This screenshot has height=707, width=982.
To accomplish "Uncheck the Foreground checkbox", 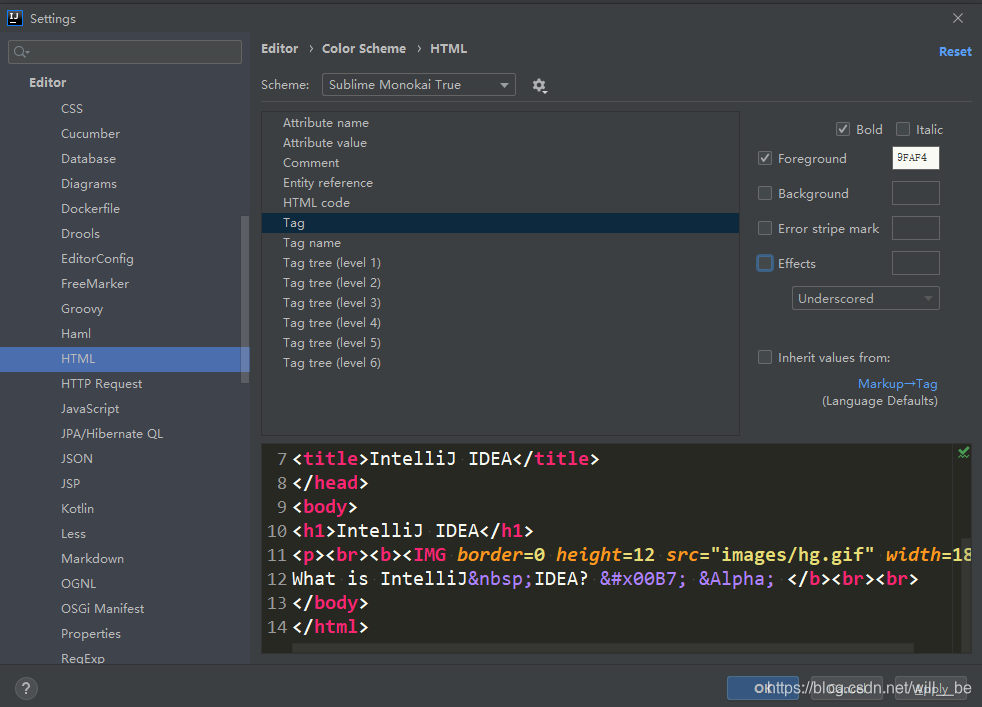I will 765,158.
